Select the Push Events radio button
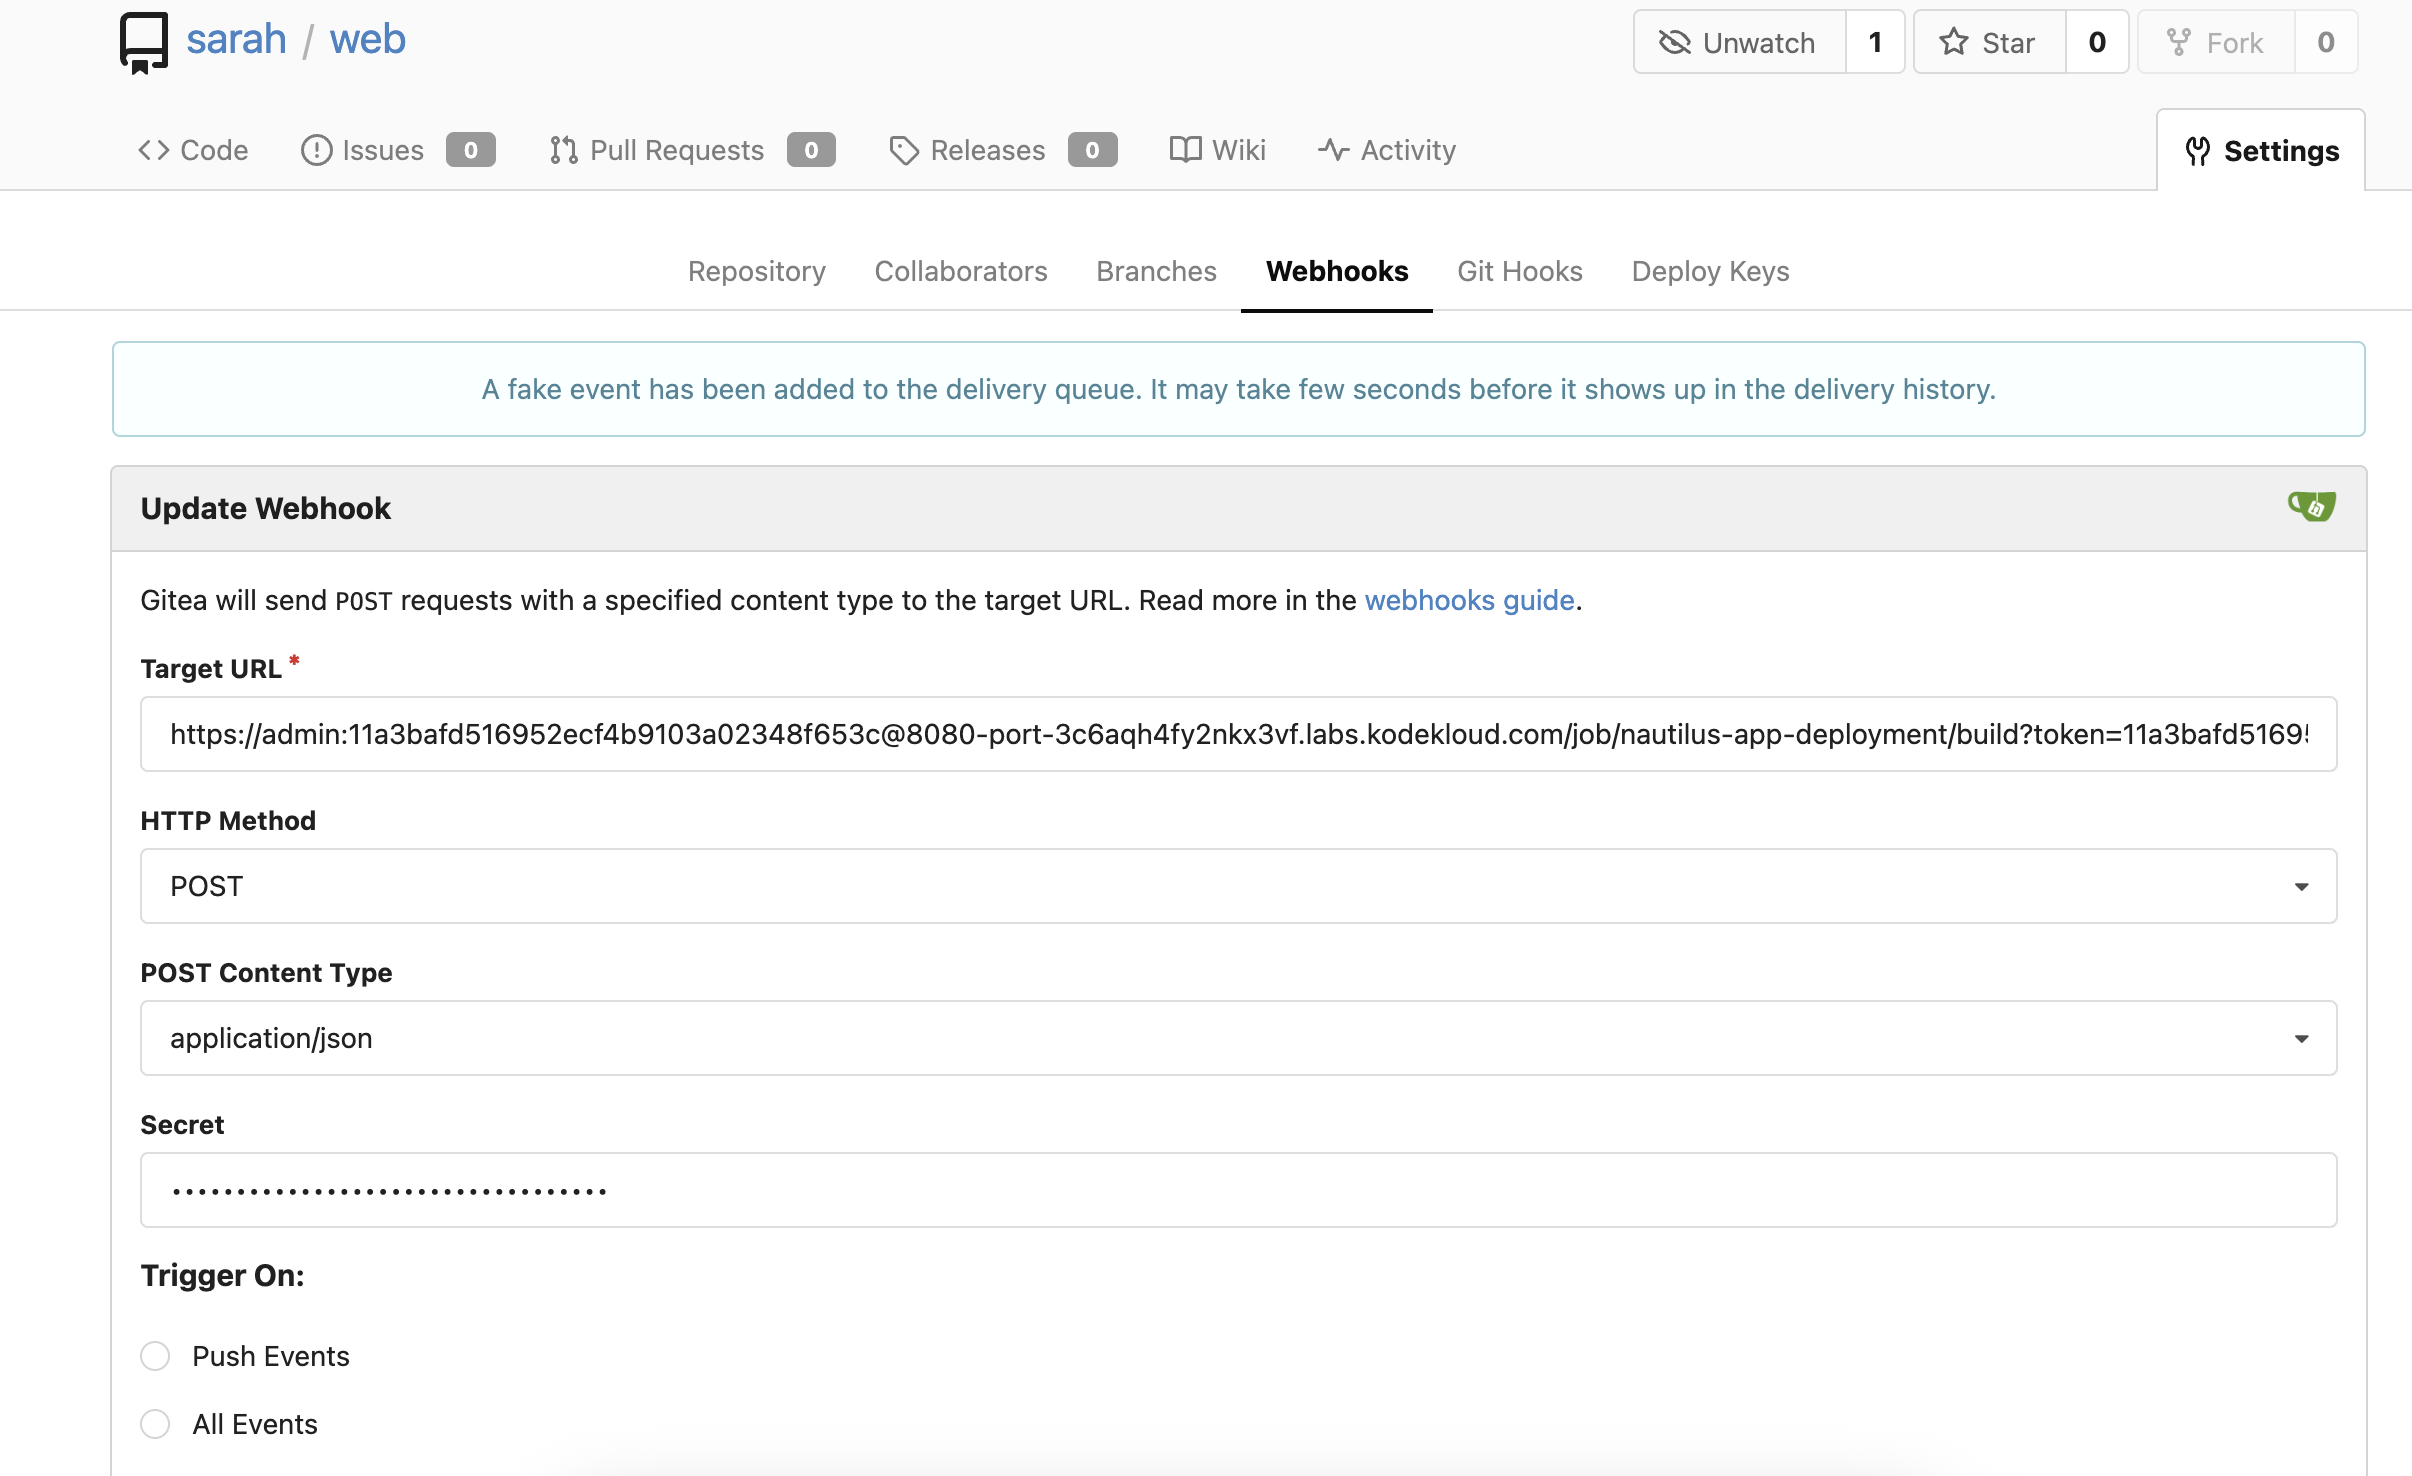The height and width of the screenshot is (1476, 2412). pos(155,1356)
